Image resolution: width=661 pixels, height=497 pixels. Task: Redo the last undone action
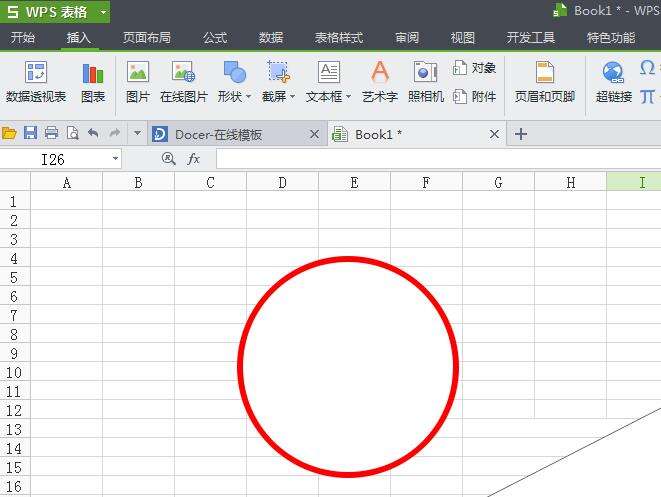coord(114,133)
